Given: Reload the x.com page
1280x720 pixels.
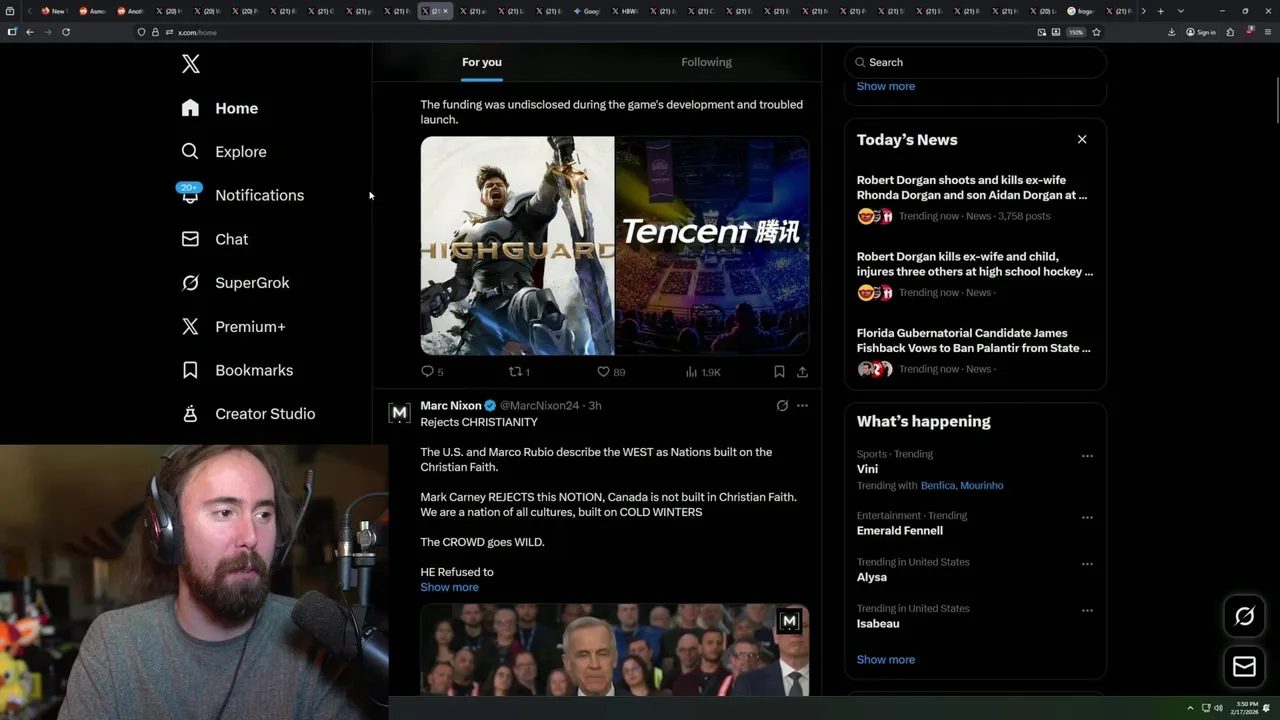Looking at the screenshot, I should 66,32.
